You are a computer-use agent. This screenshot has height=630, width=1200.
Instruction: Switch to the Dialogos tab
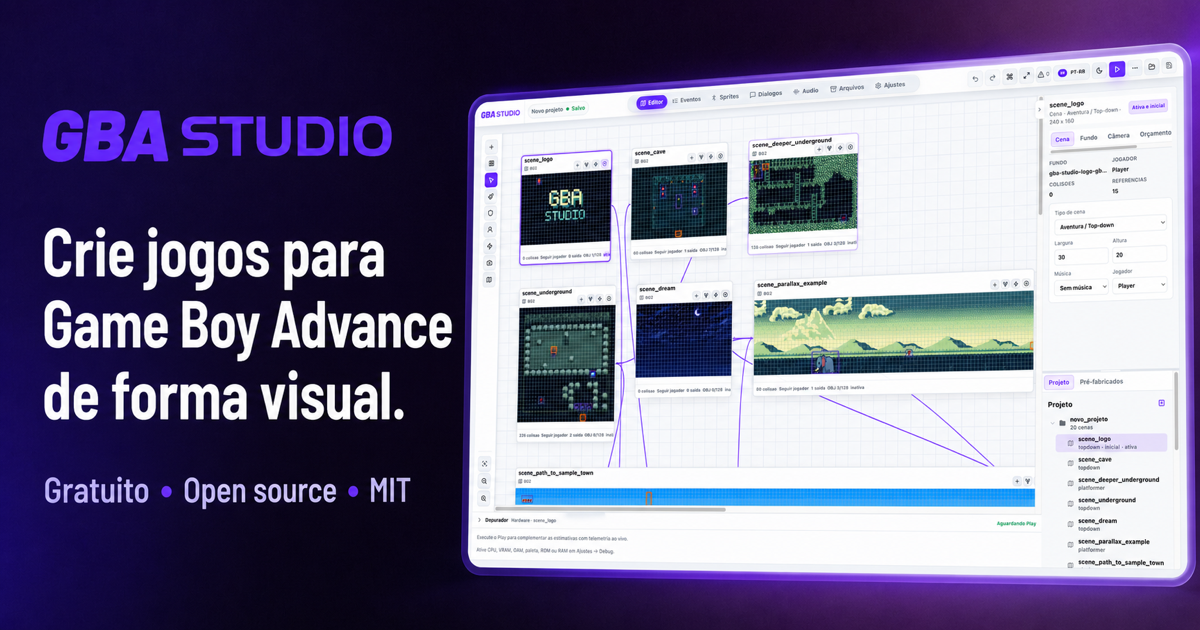(766, 94)
